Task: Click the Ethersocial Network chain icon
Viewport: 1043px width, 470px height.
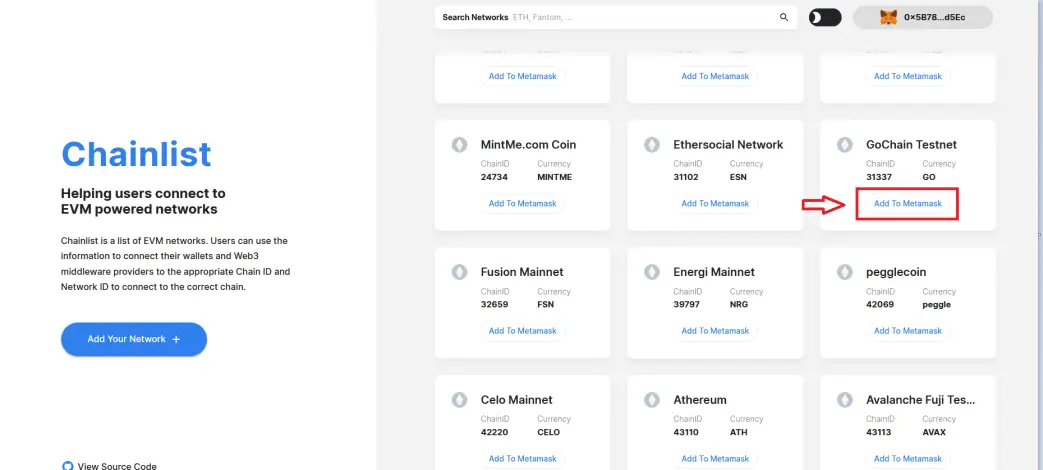Action: (652, 144)
